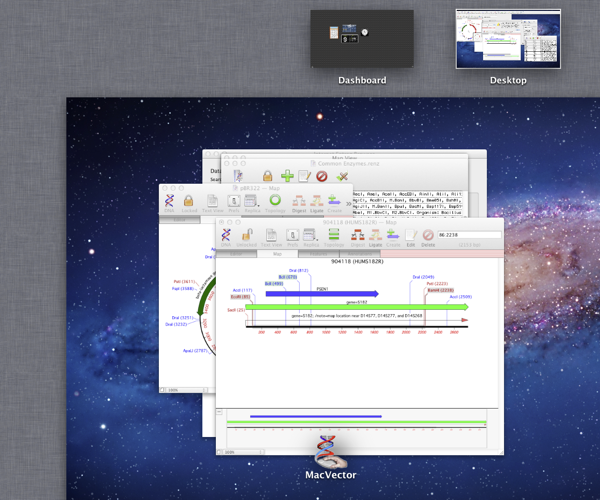Switch to Map tab in HUMS182R window
This screenshot has height=500, width=600.
coord(277,253)
